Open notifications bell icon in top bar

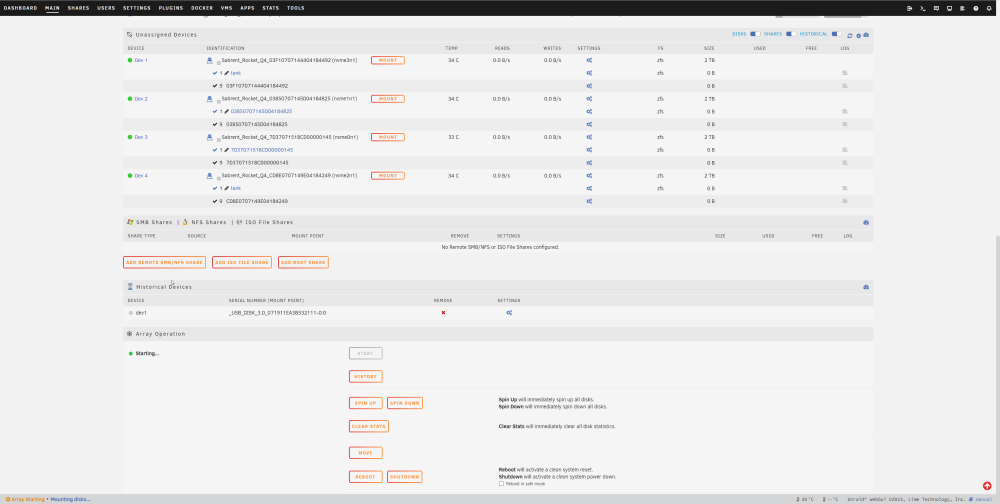pyautogui.click(x=989, y=8)
